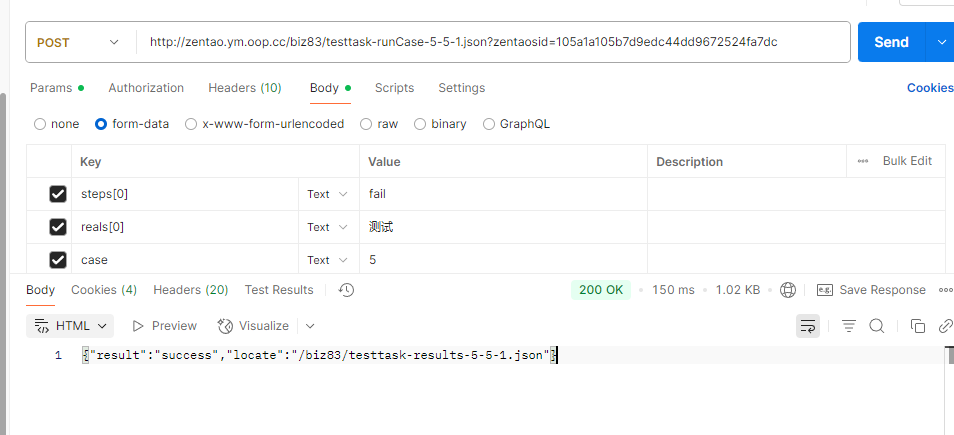The height and width of the screenshot is (435, 954).
Task: Expand the HTML format dropdown
Action: coord(71,326)
